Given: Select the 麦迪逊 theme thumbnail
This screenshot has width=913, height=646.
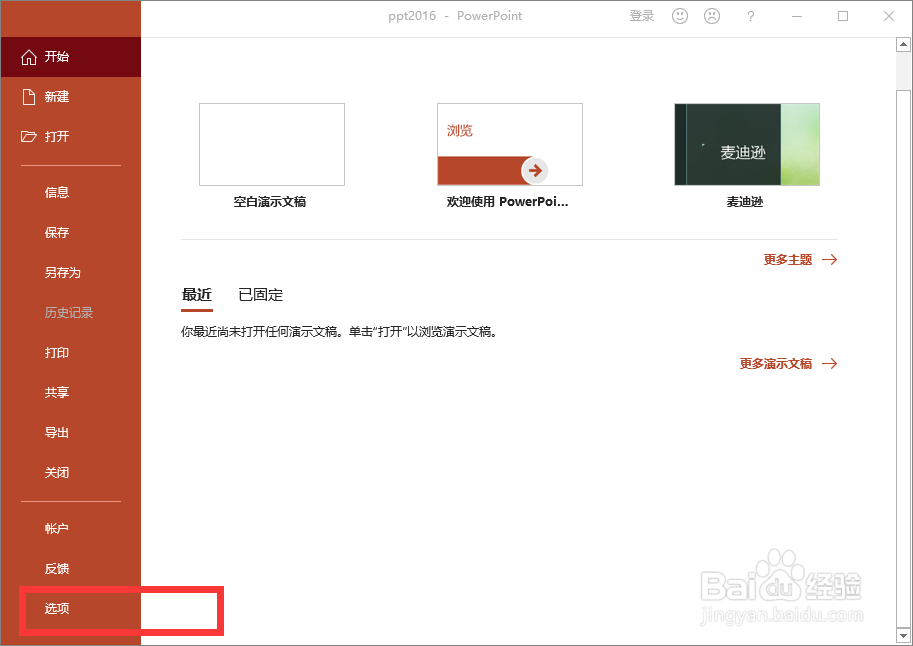Looking at the screenshot, I should [x=747, y=144].
